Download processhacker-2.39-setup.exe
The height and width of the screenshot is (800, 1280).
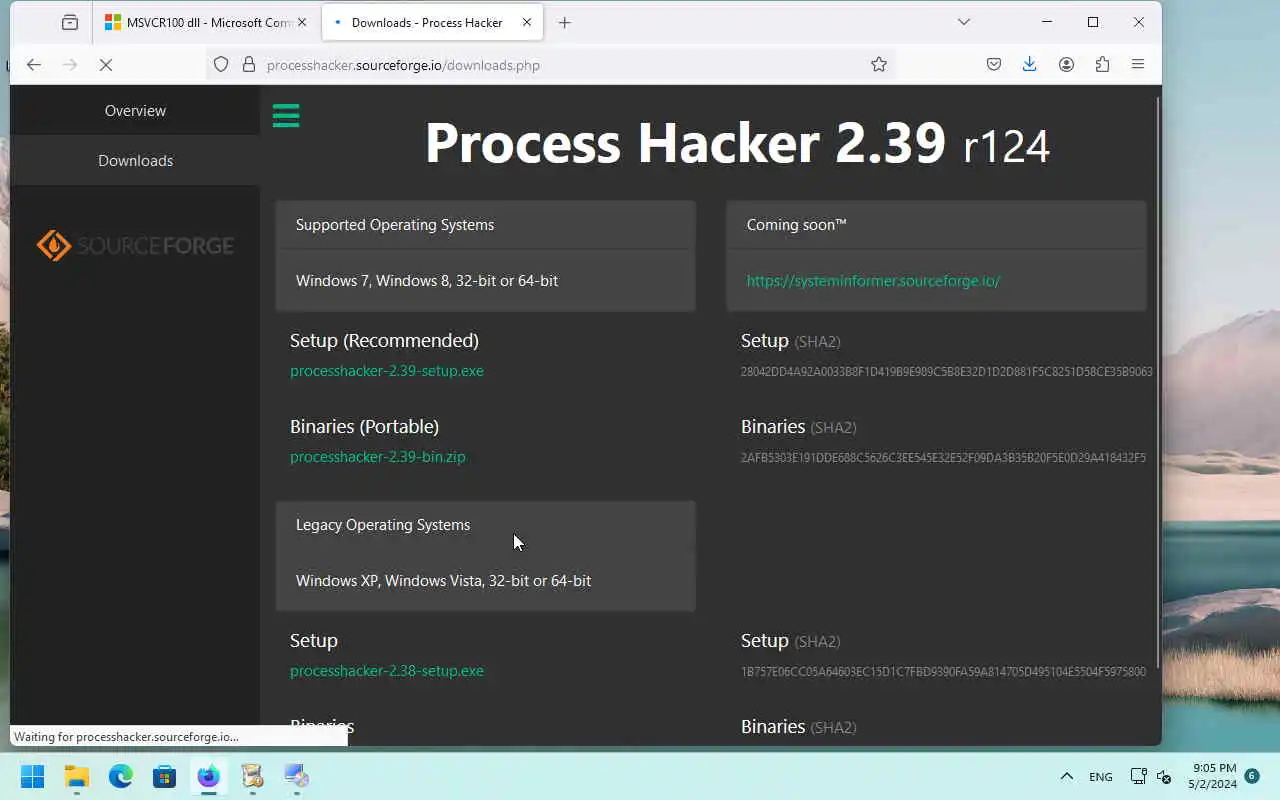pos(387,371)
